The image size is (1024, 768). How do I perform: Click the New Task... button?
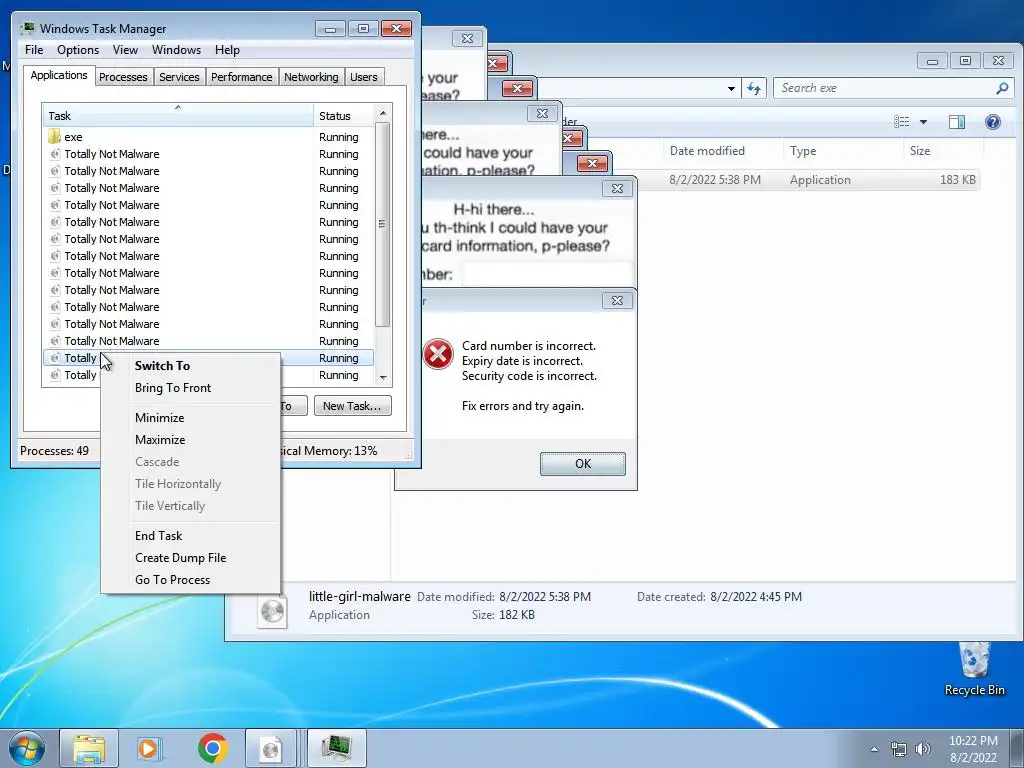point(352,406)
